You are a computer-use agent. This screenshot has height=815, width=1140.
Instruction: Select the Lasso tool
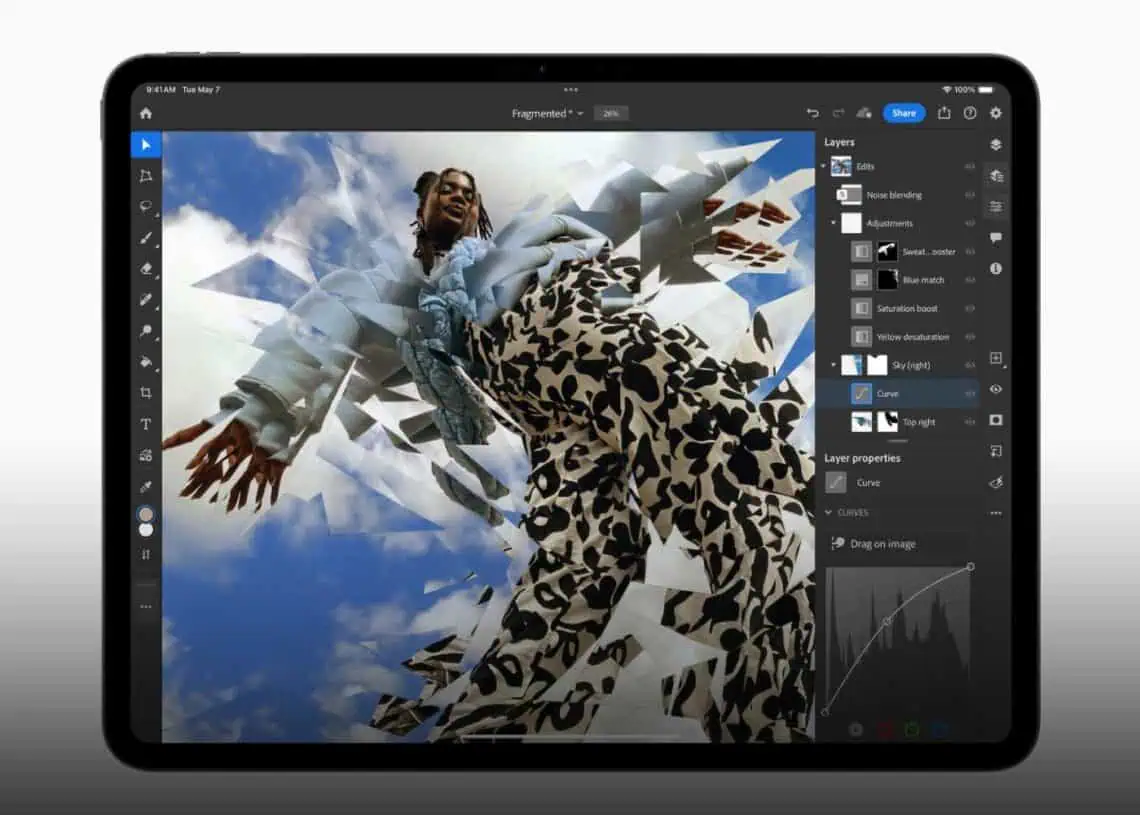pyautogui.click(x=146, y=206)
